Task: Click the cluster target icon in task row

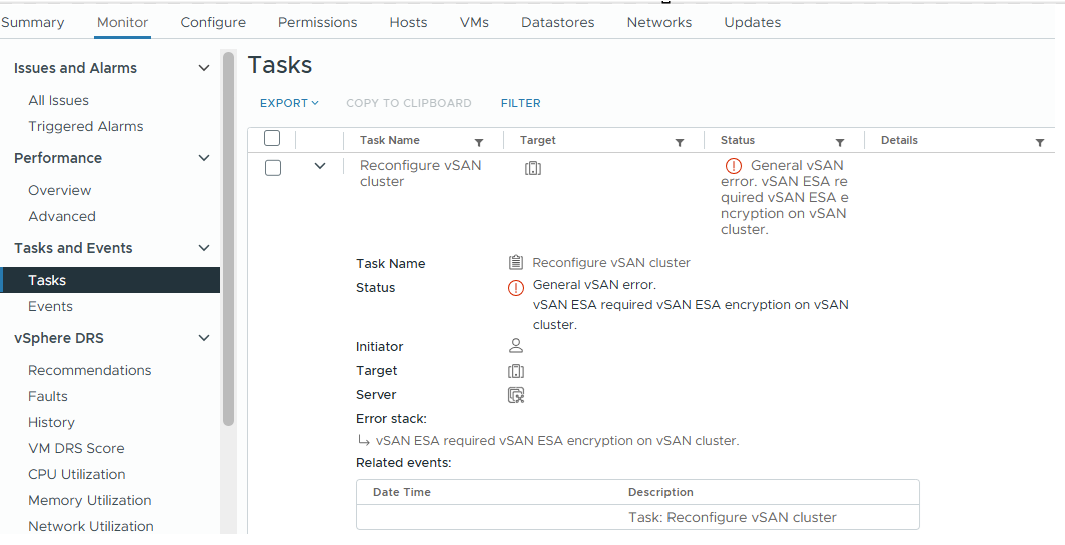Action: pos(533,168)
